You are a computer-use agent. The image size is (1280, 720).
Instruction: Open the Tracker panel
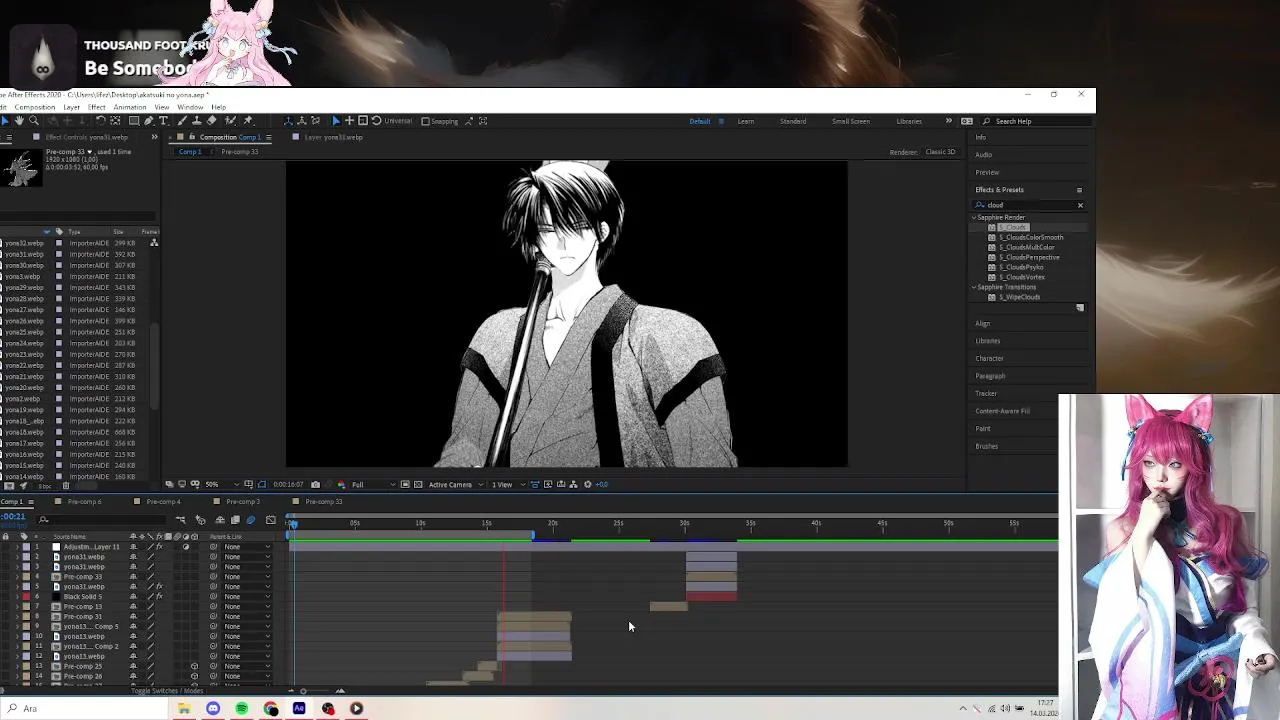click(x=986, y=393)
